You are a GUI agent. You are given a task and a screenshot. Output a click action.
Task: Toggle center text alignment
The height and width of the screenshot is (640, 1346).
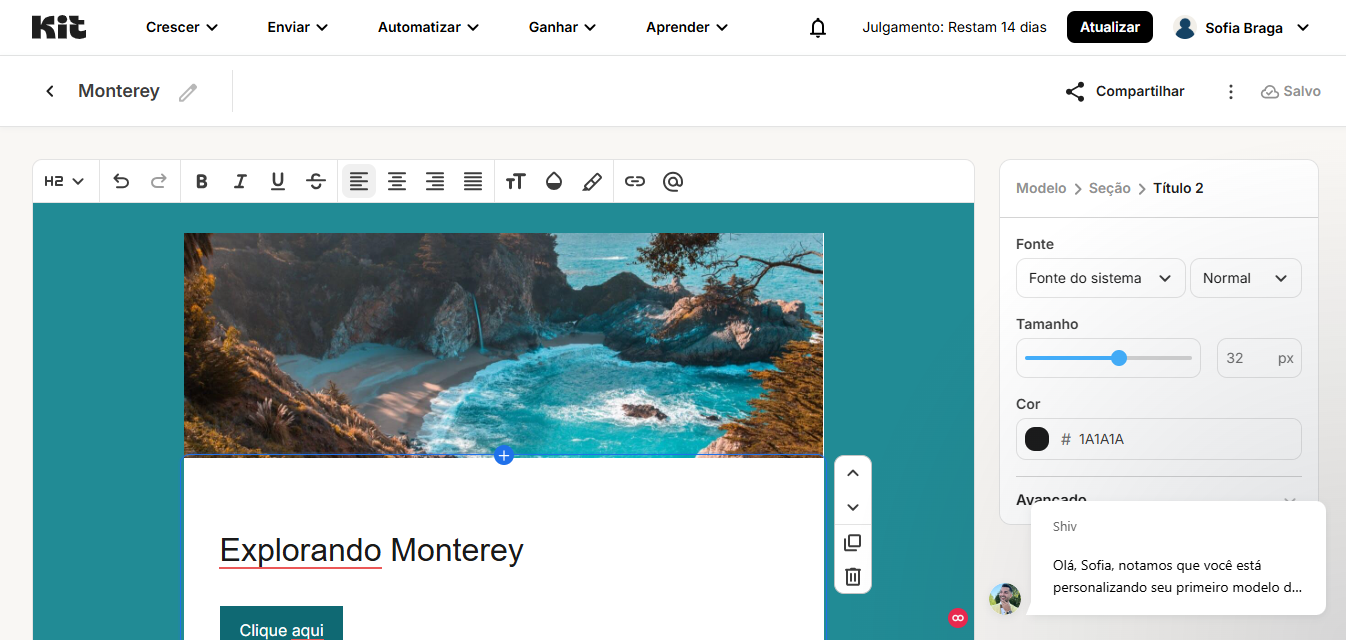point(396,181)
